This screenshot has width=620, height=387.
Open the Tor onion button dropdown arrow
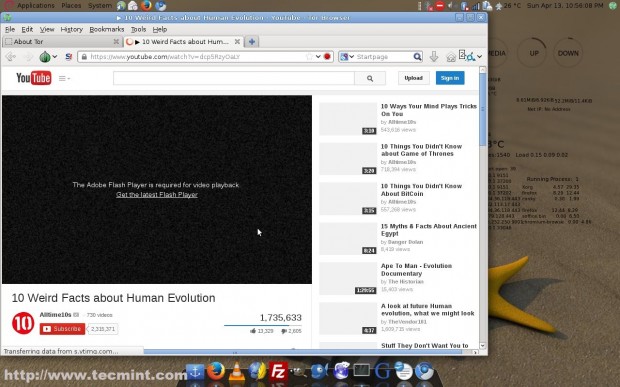coord(55,57)
